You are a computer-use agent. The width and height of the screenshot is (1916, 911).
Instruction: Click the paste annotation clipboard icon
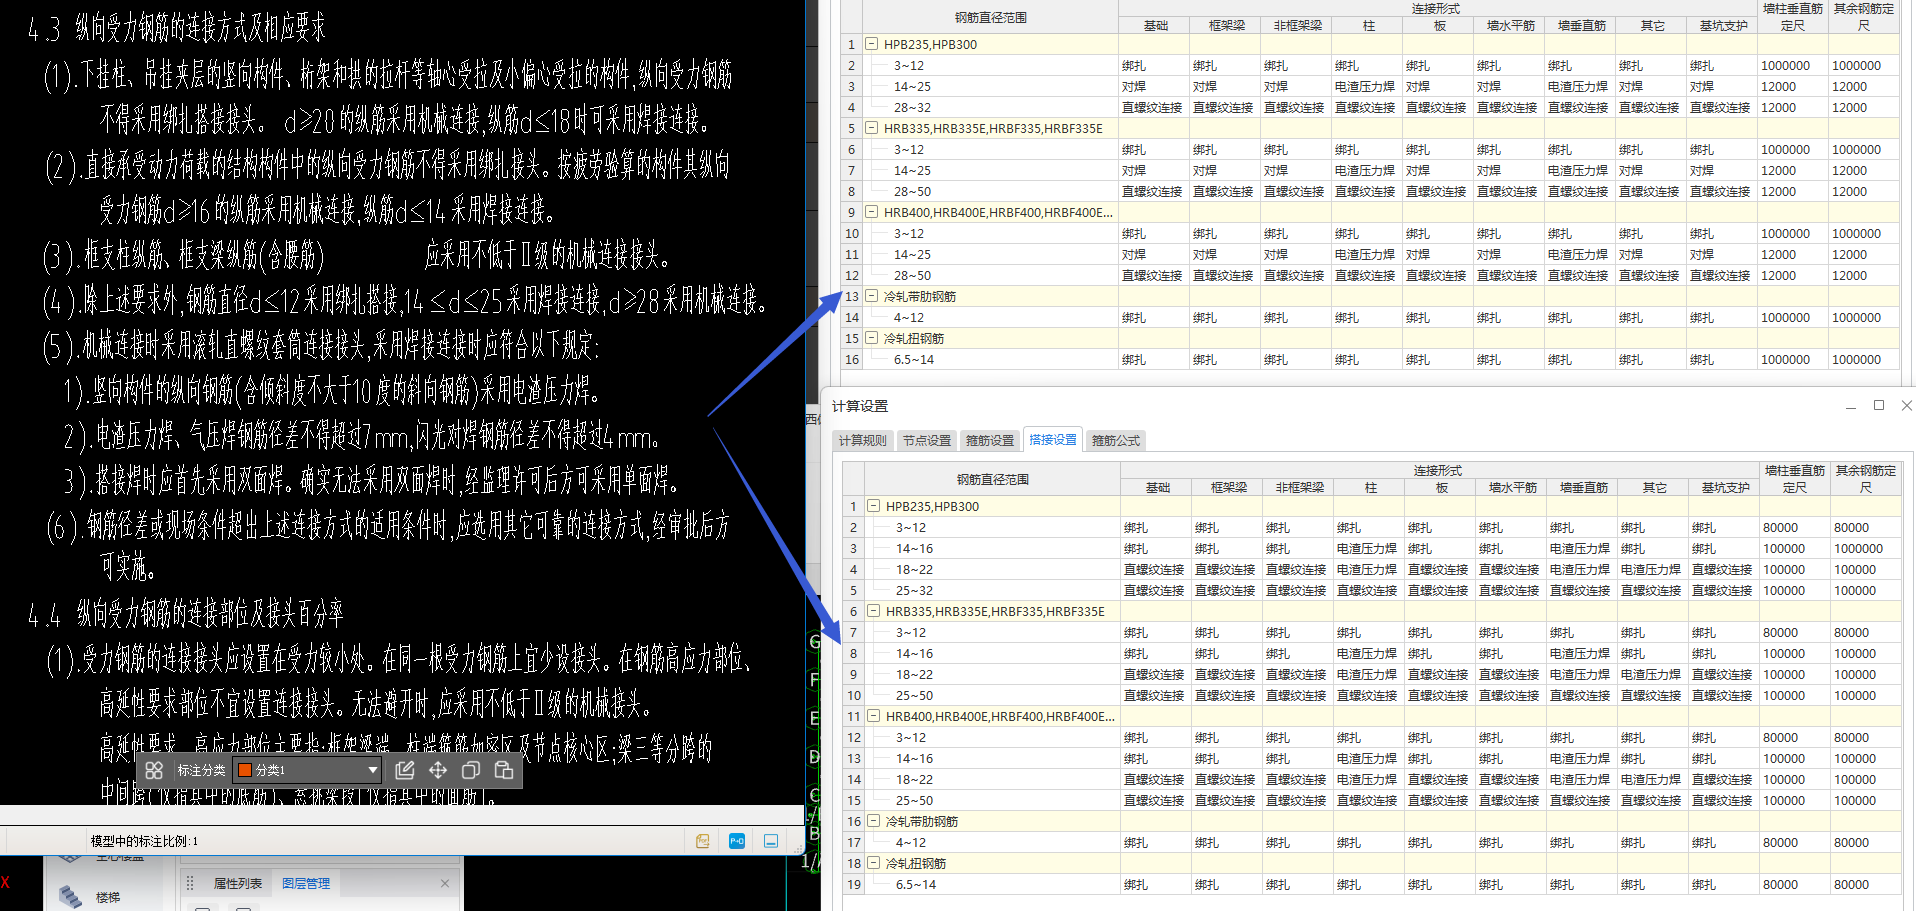504,770
